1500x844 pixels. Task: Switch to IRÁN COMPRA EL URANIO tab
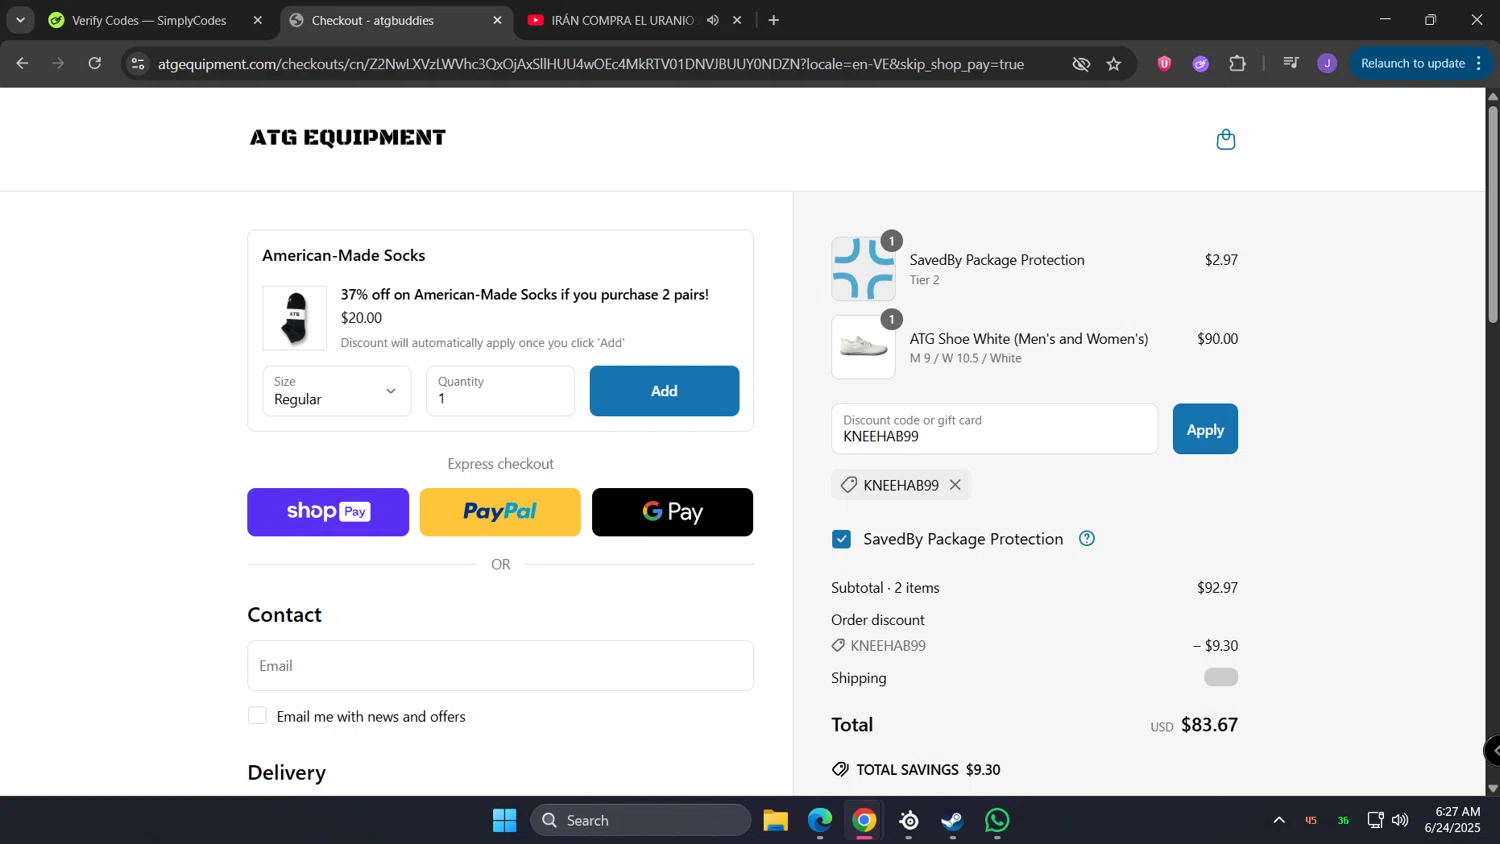[x=622, y=20]
